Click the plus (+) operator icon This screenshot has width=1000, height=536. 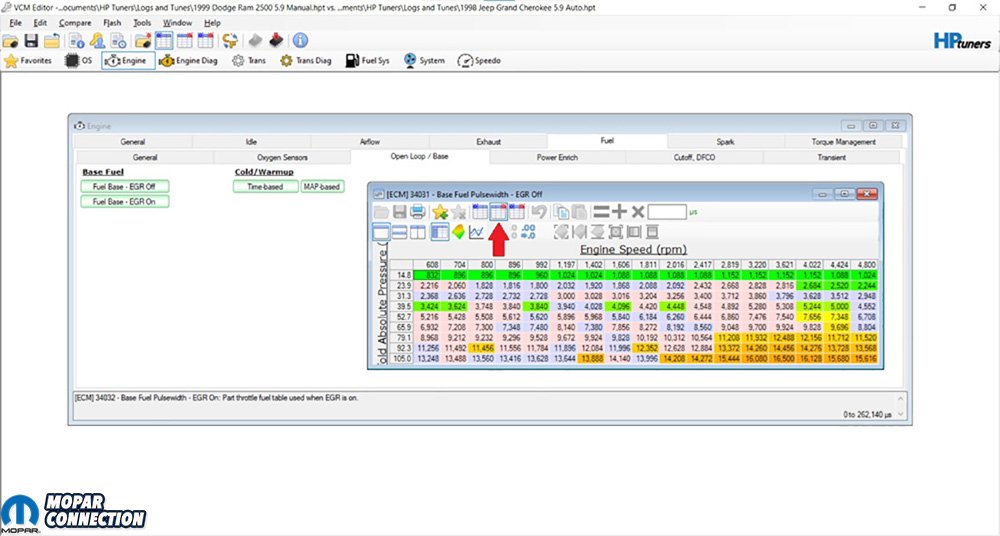click(619, 212)
